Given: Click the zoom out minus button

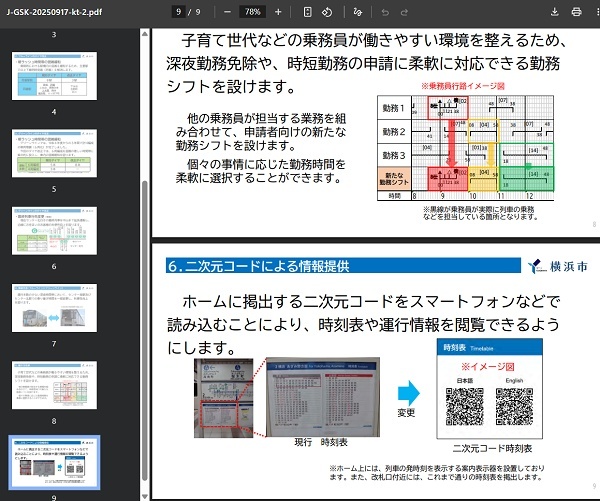Looking at the screenshot, I should [228, 11].
